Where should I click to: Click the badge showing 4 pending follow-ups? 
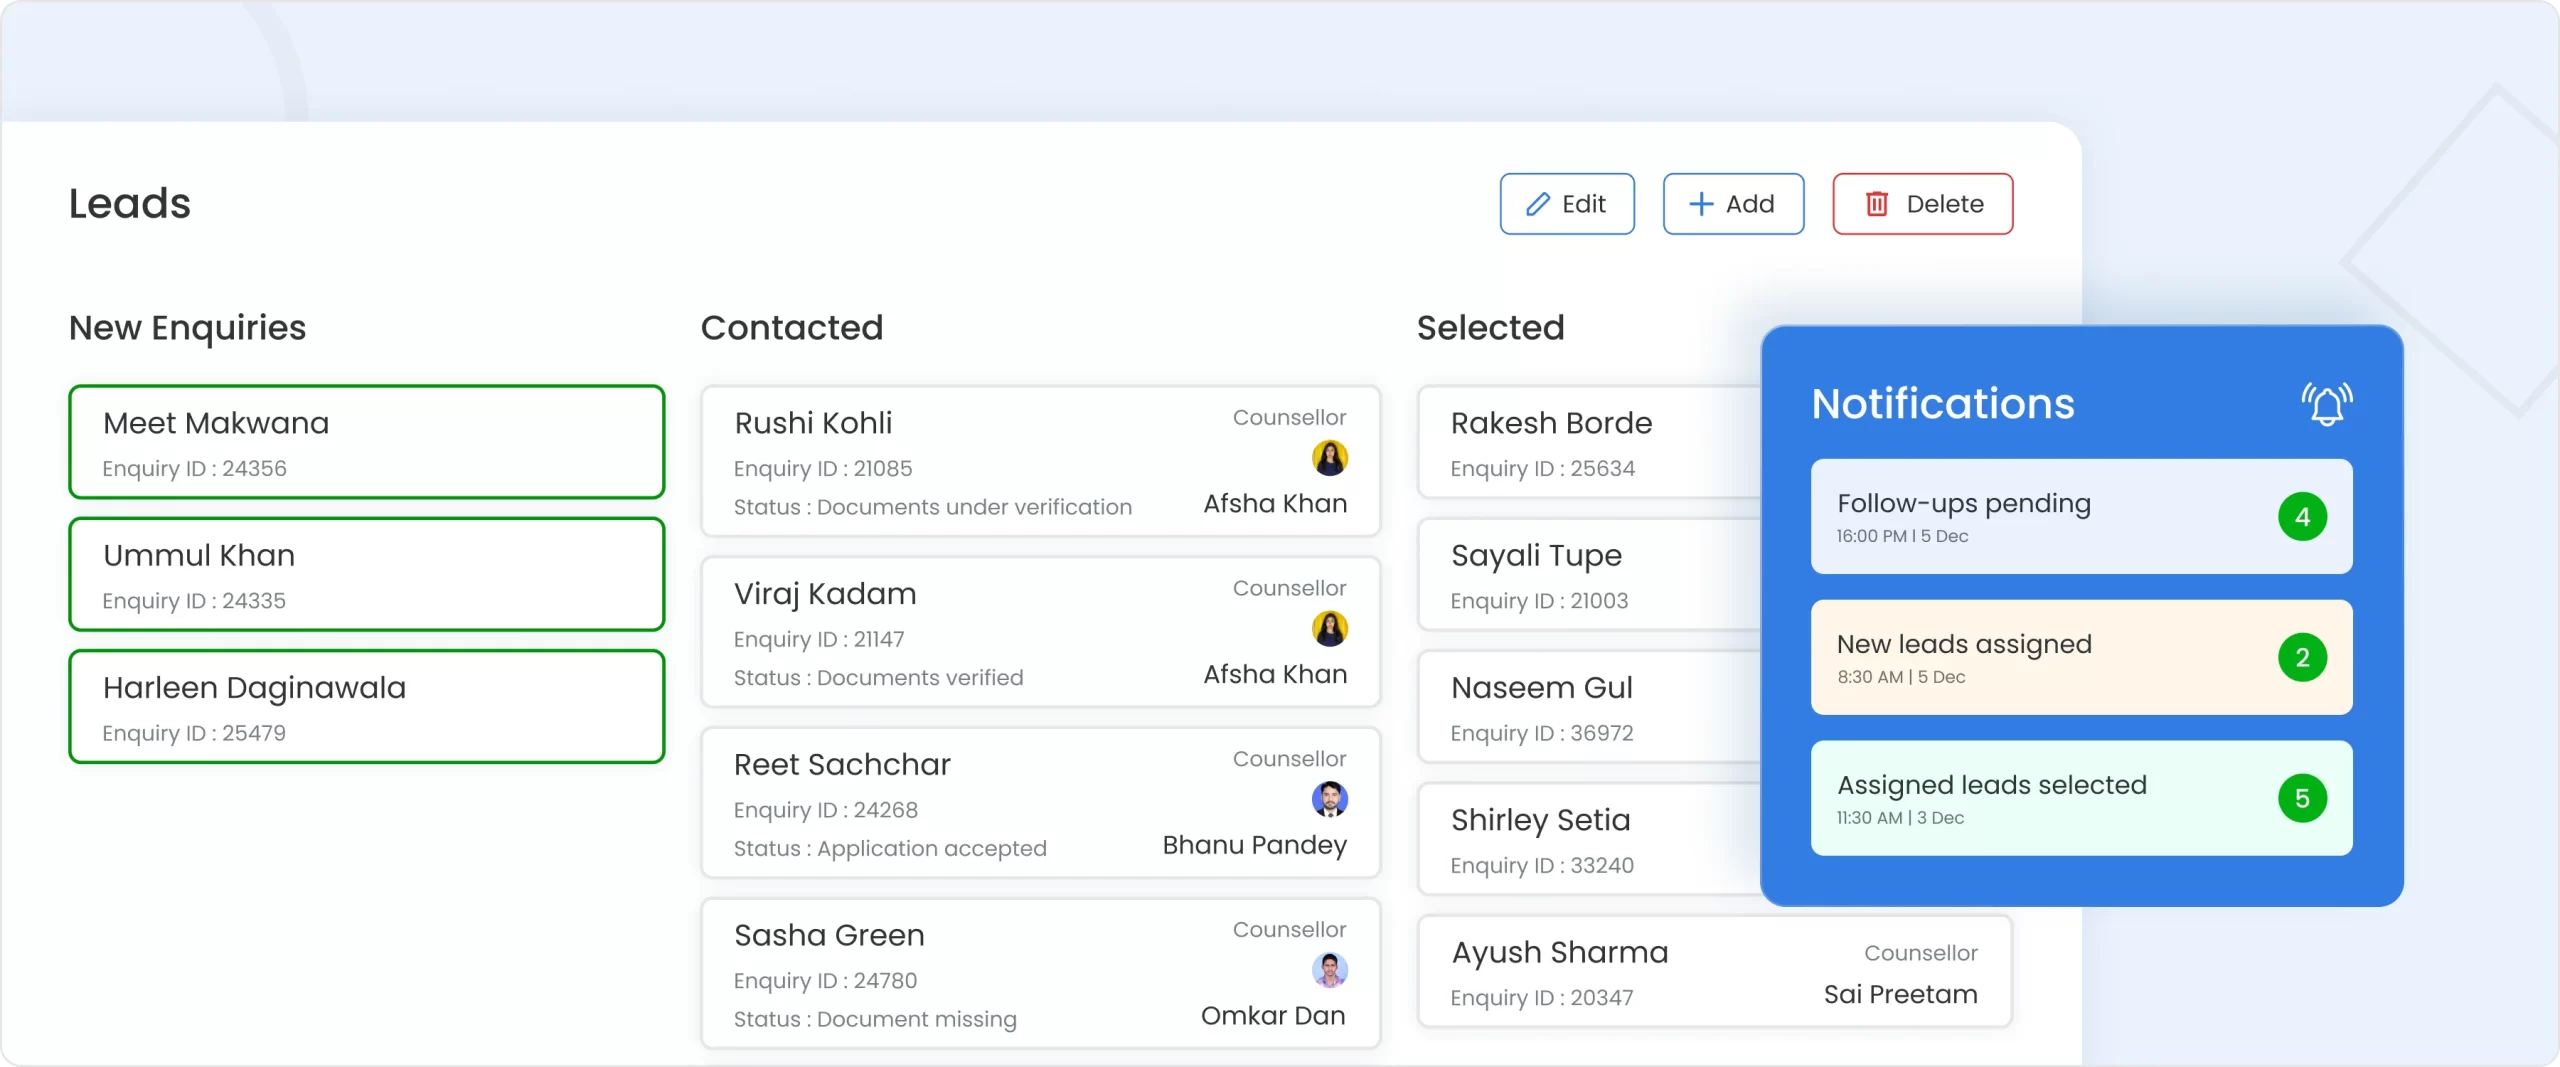2303,516
